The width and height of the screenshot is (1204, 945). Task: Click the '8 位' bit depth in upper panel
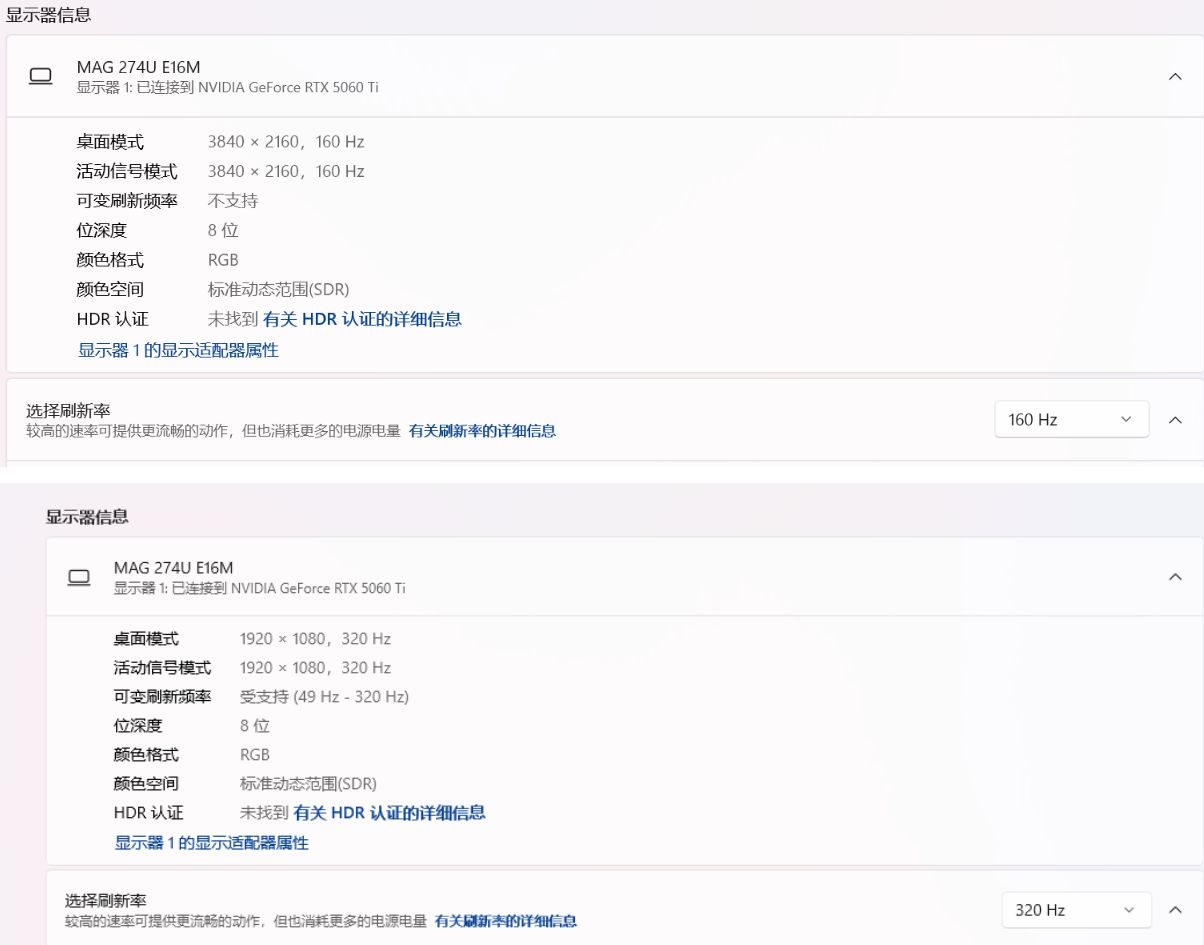(x=223, y=230)
